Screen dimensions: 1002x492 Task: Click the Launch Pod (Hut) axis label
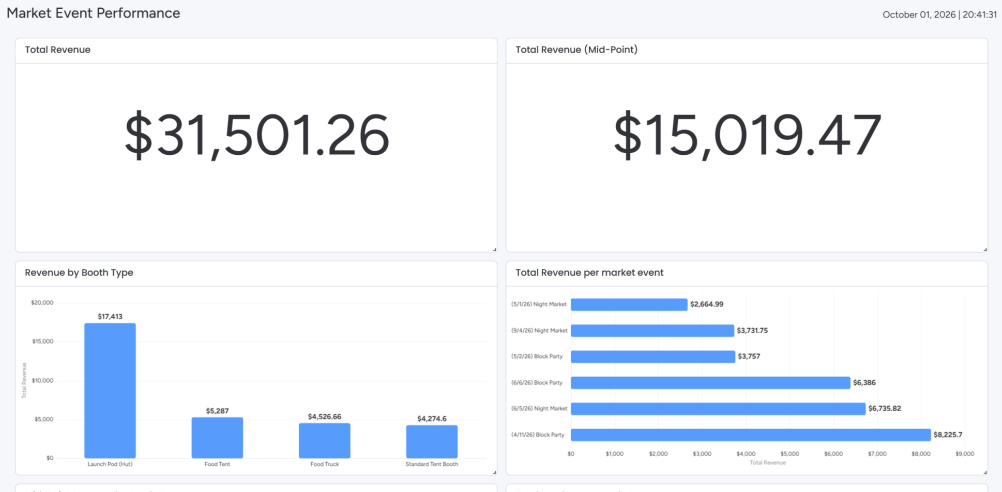(110, 465)
